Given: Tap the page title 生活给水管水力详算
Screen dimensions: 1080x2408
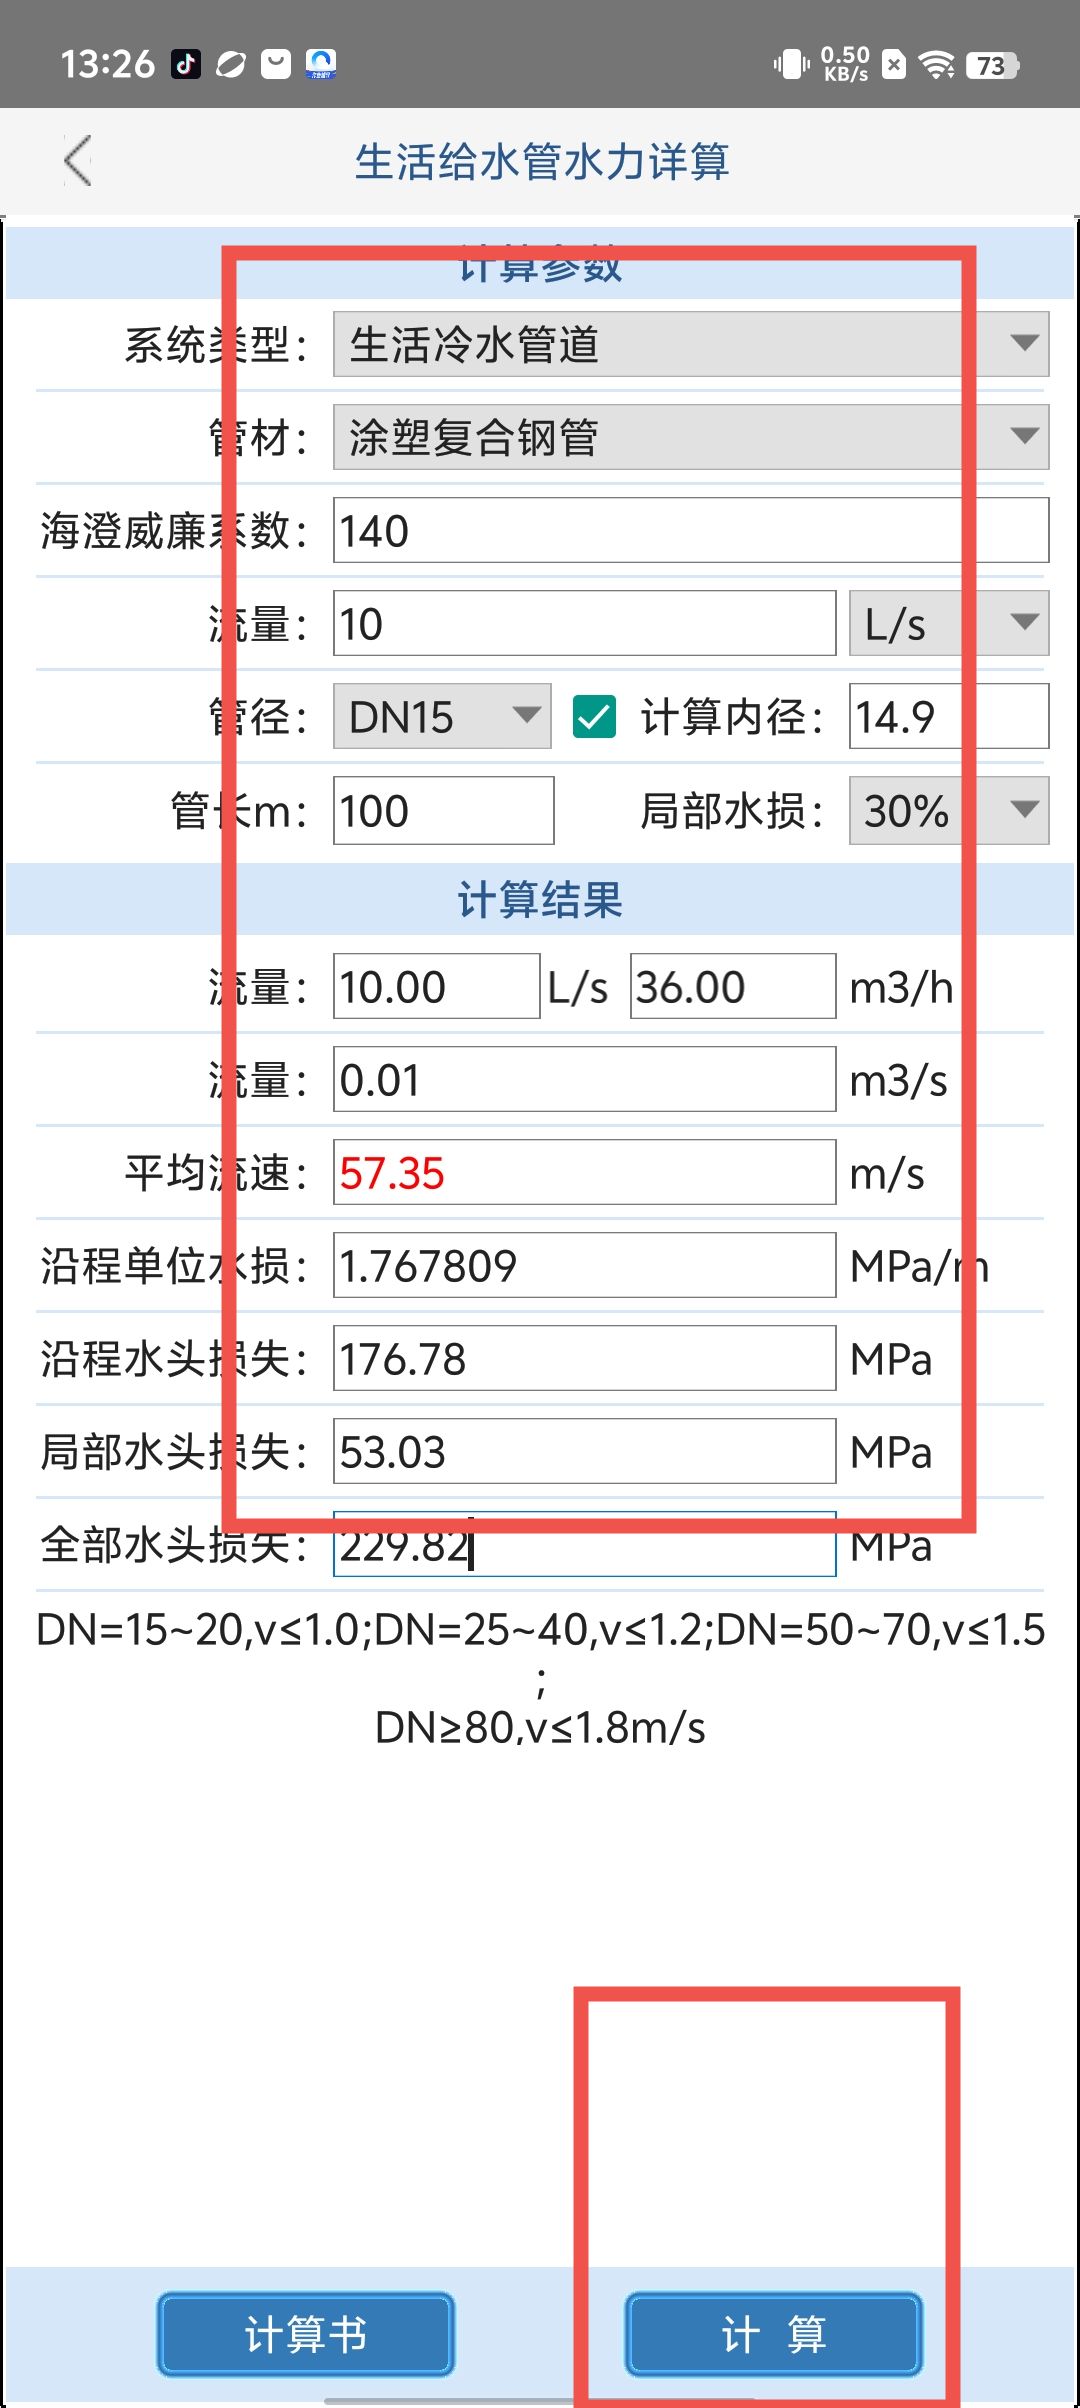Looking at the screenshot, I should (x=541, y=161).
